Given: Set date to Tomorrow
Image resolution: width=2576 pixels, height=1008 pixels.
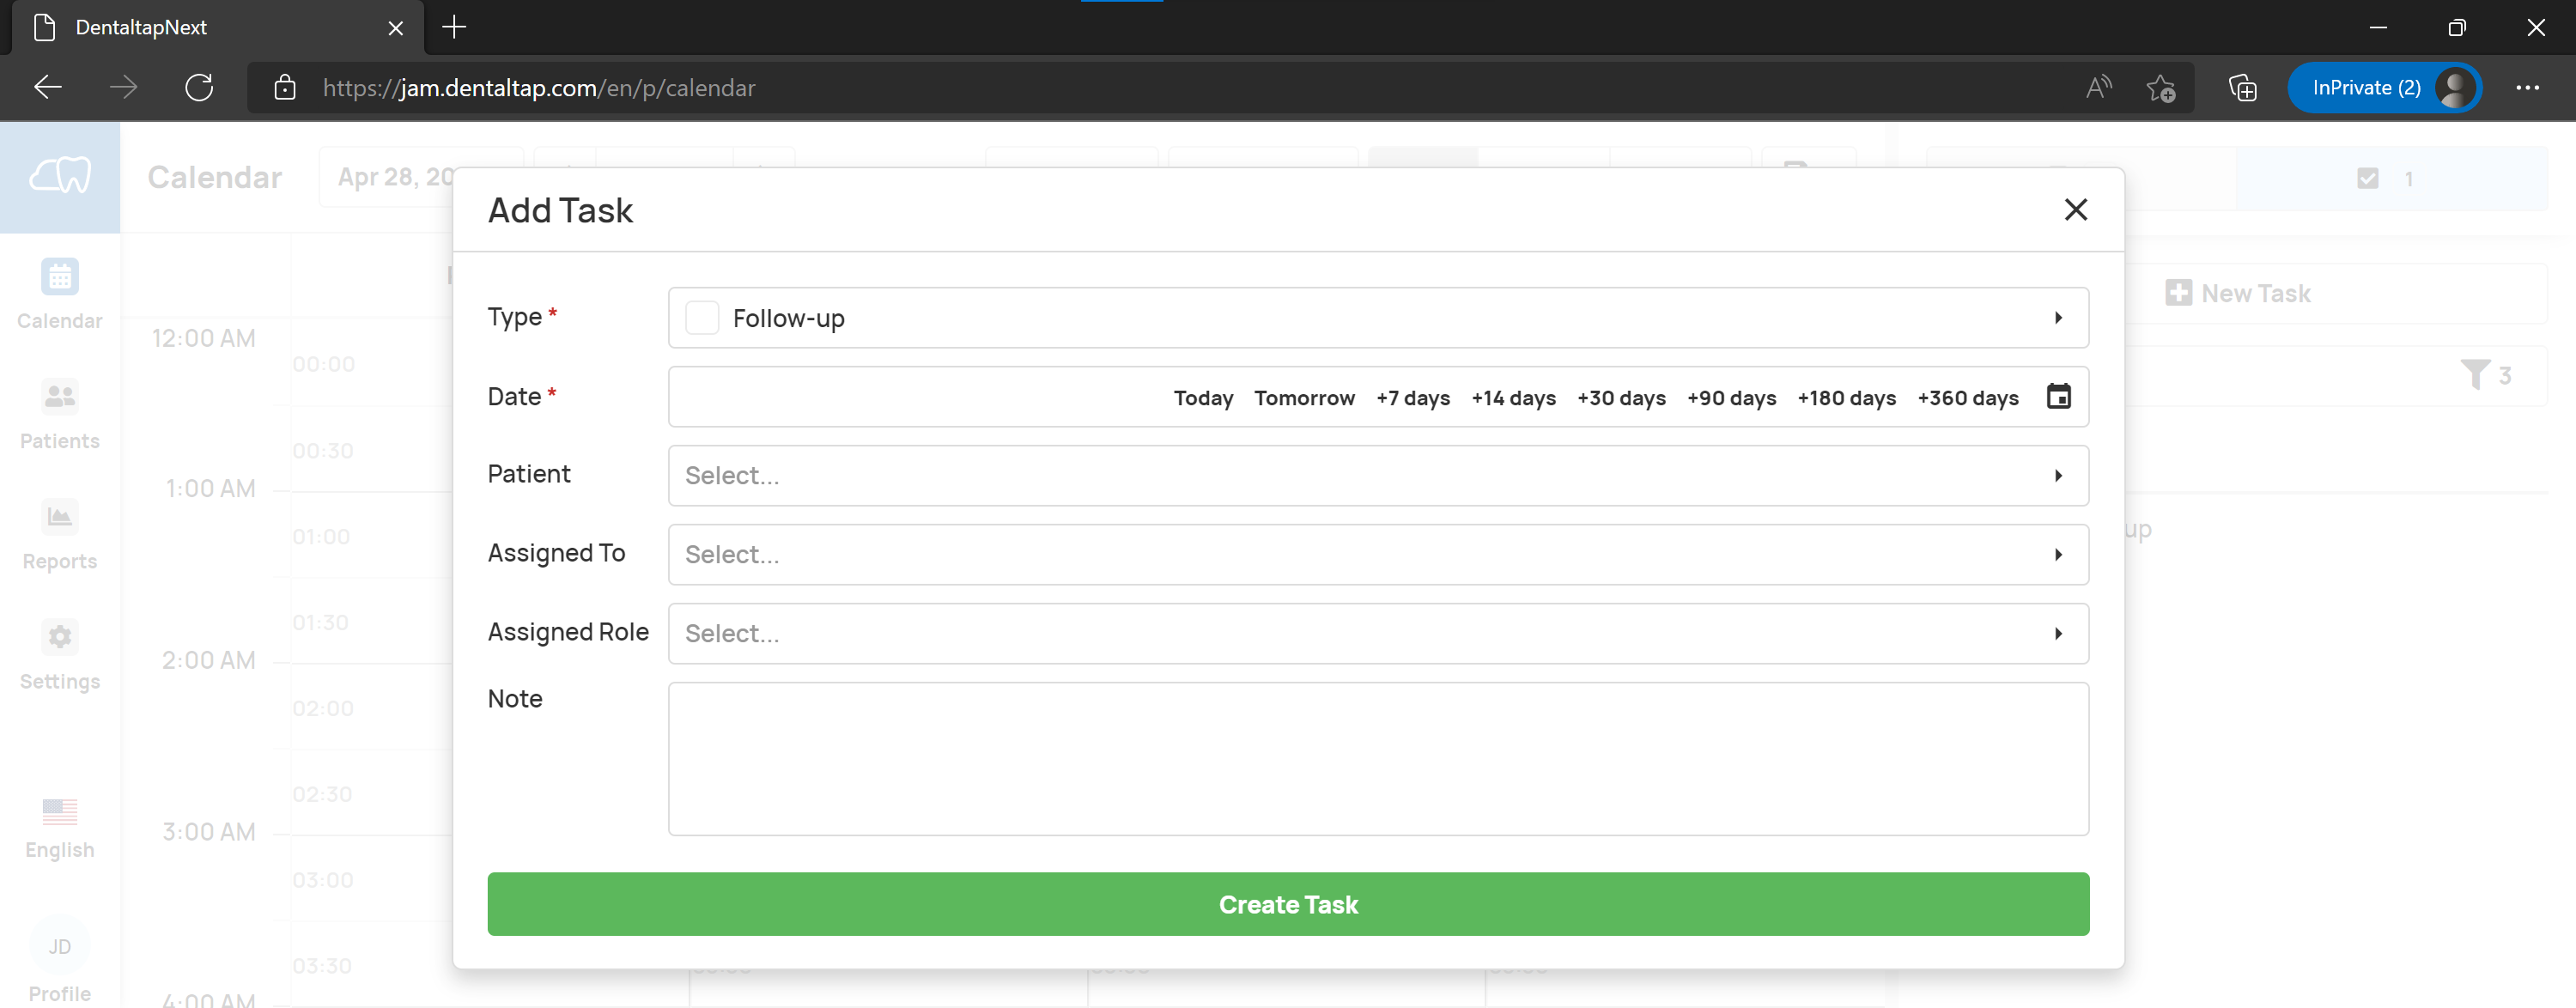Looking at the screenshot, I should [x=1304, y=398].
